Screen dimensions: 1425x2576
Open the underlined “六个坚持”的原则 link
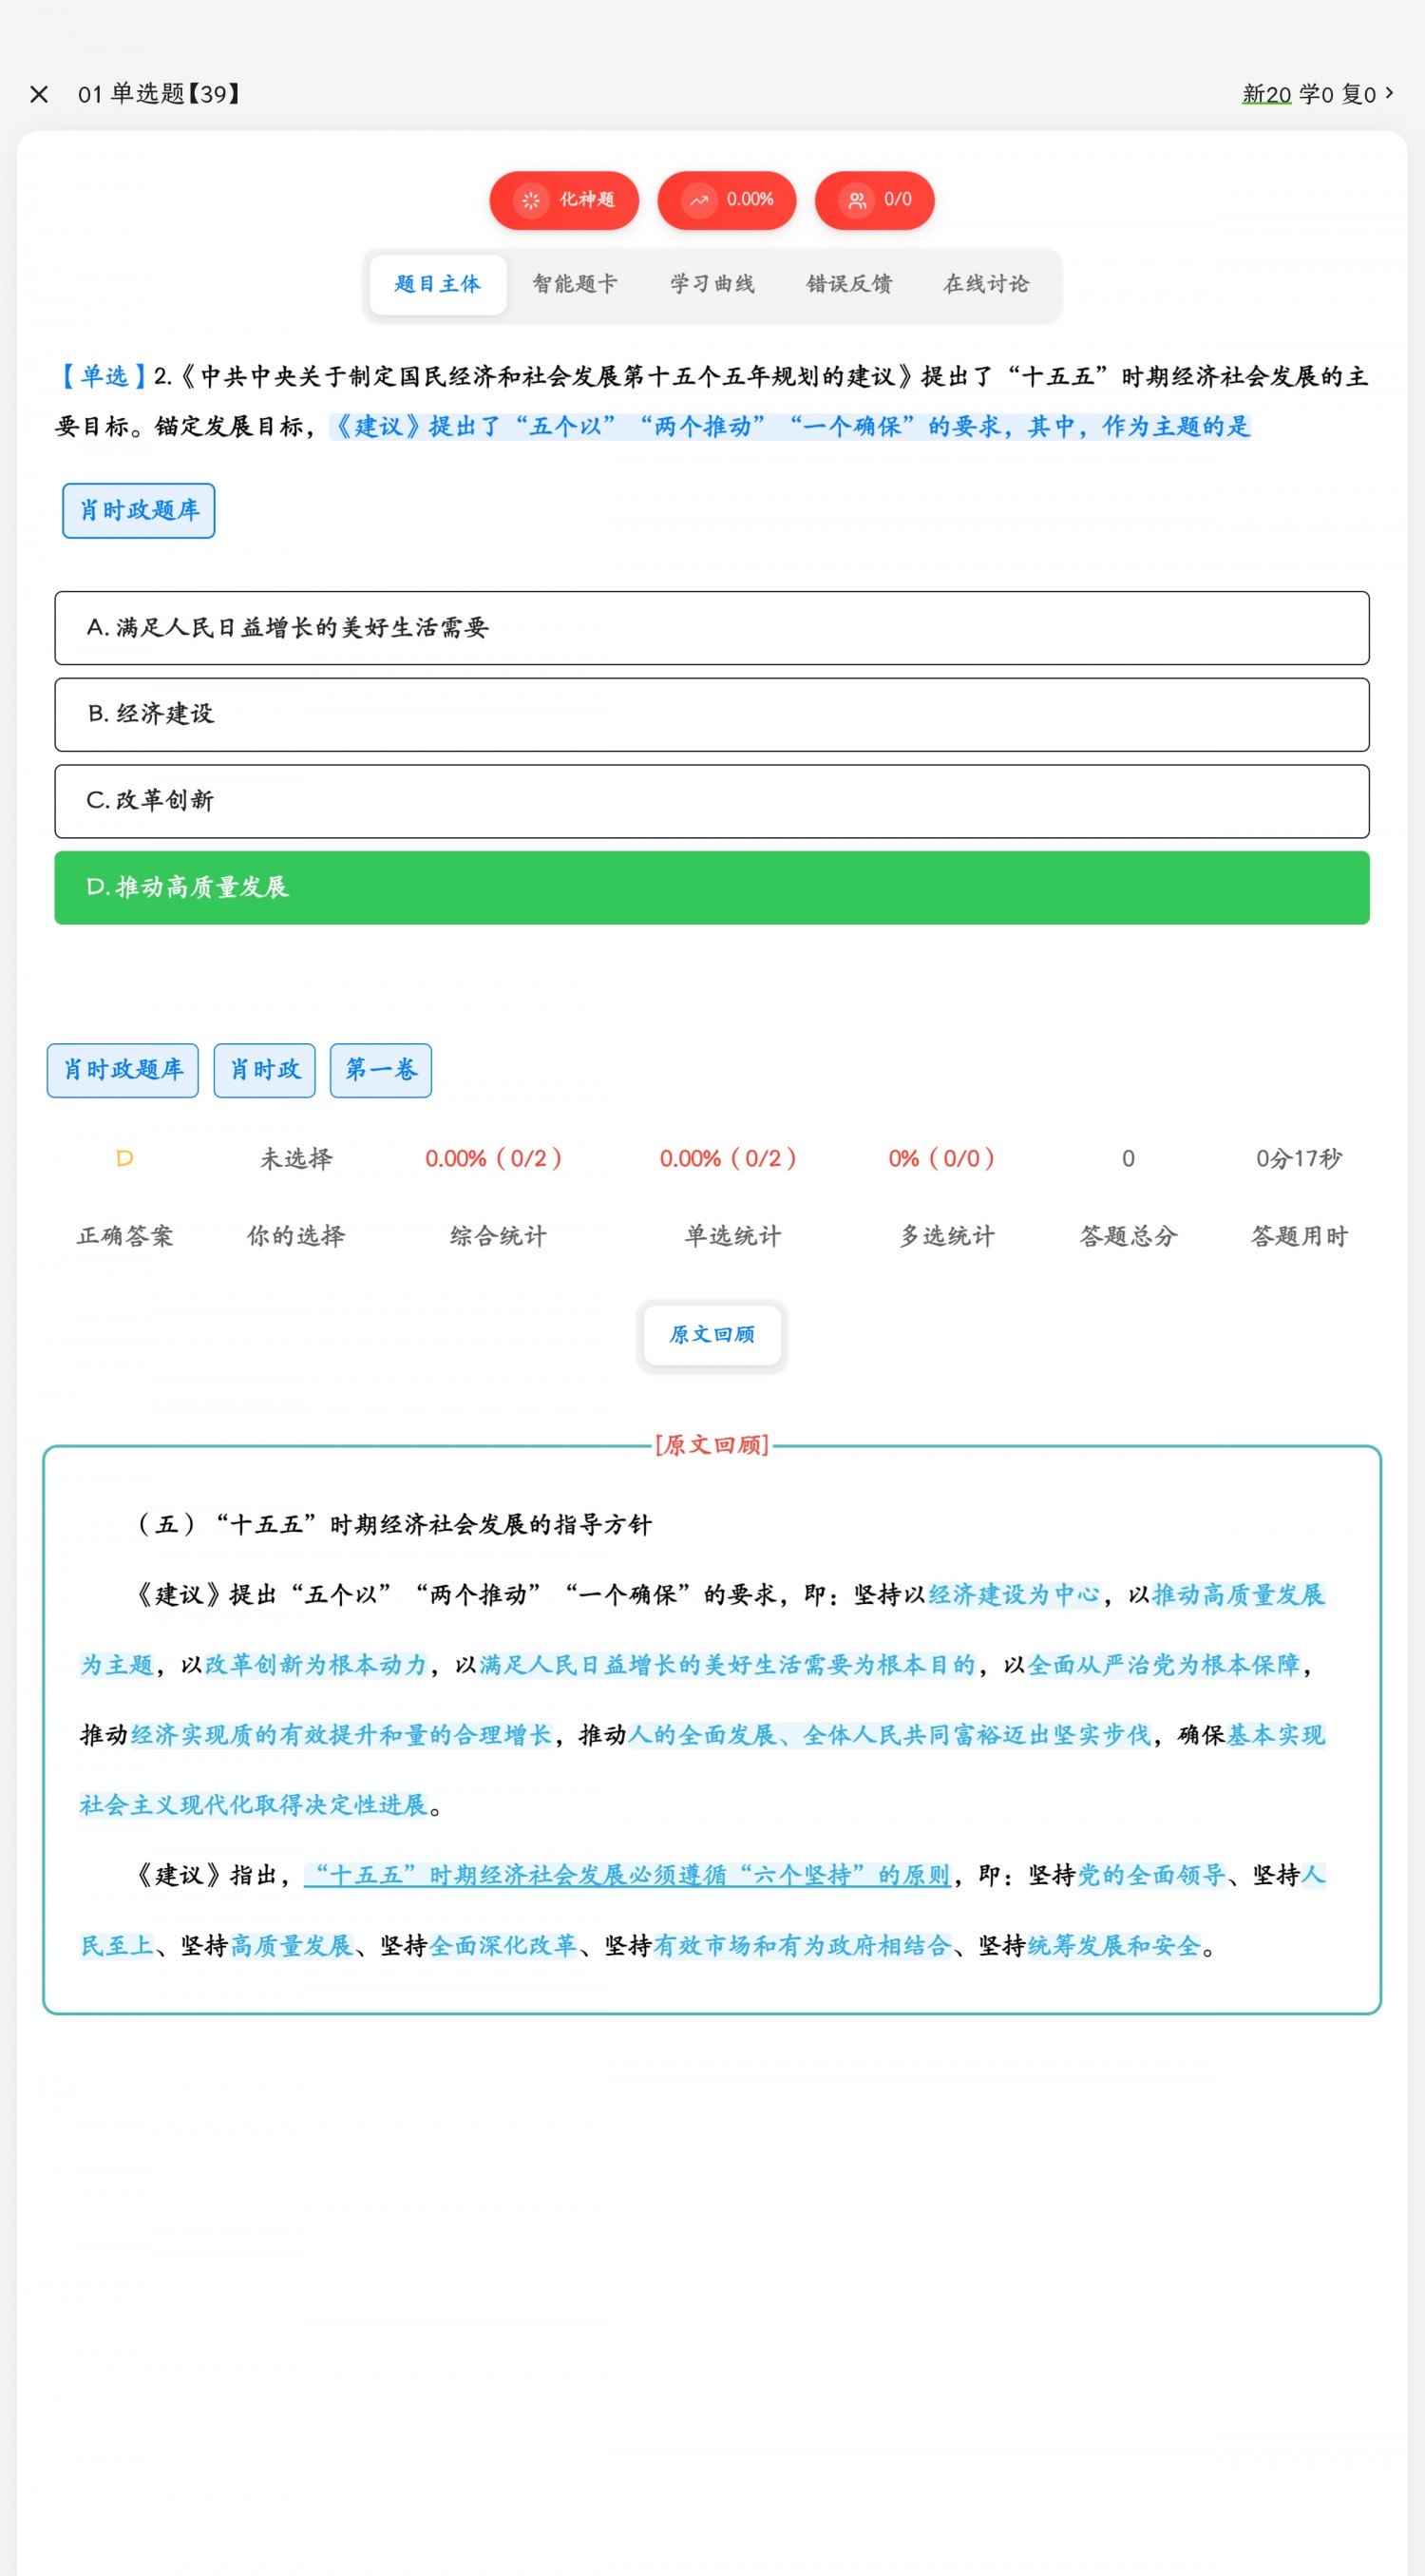coord(627,1875)
